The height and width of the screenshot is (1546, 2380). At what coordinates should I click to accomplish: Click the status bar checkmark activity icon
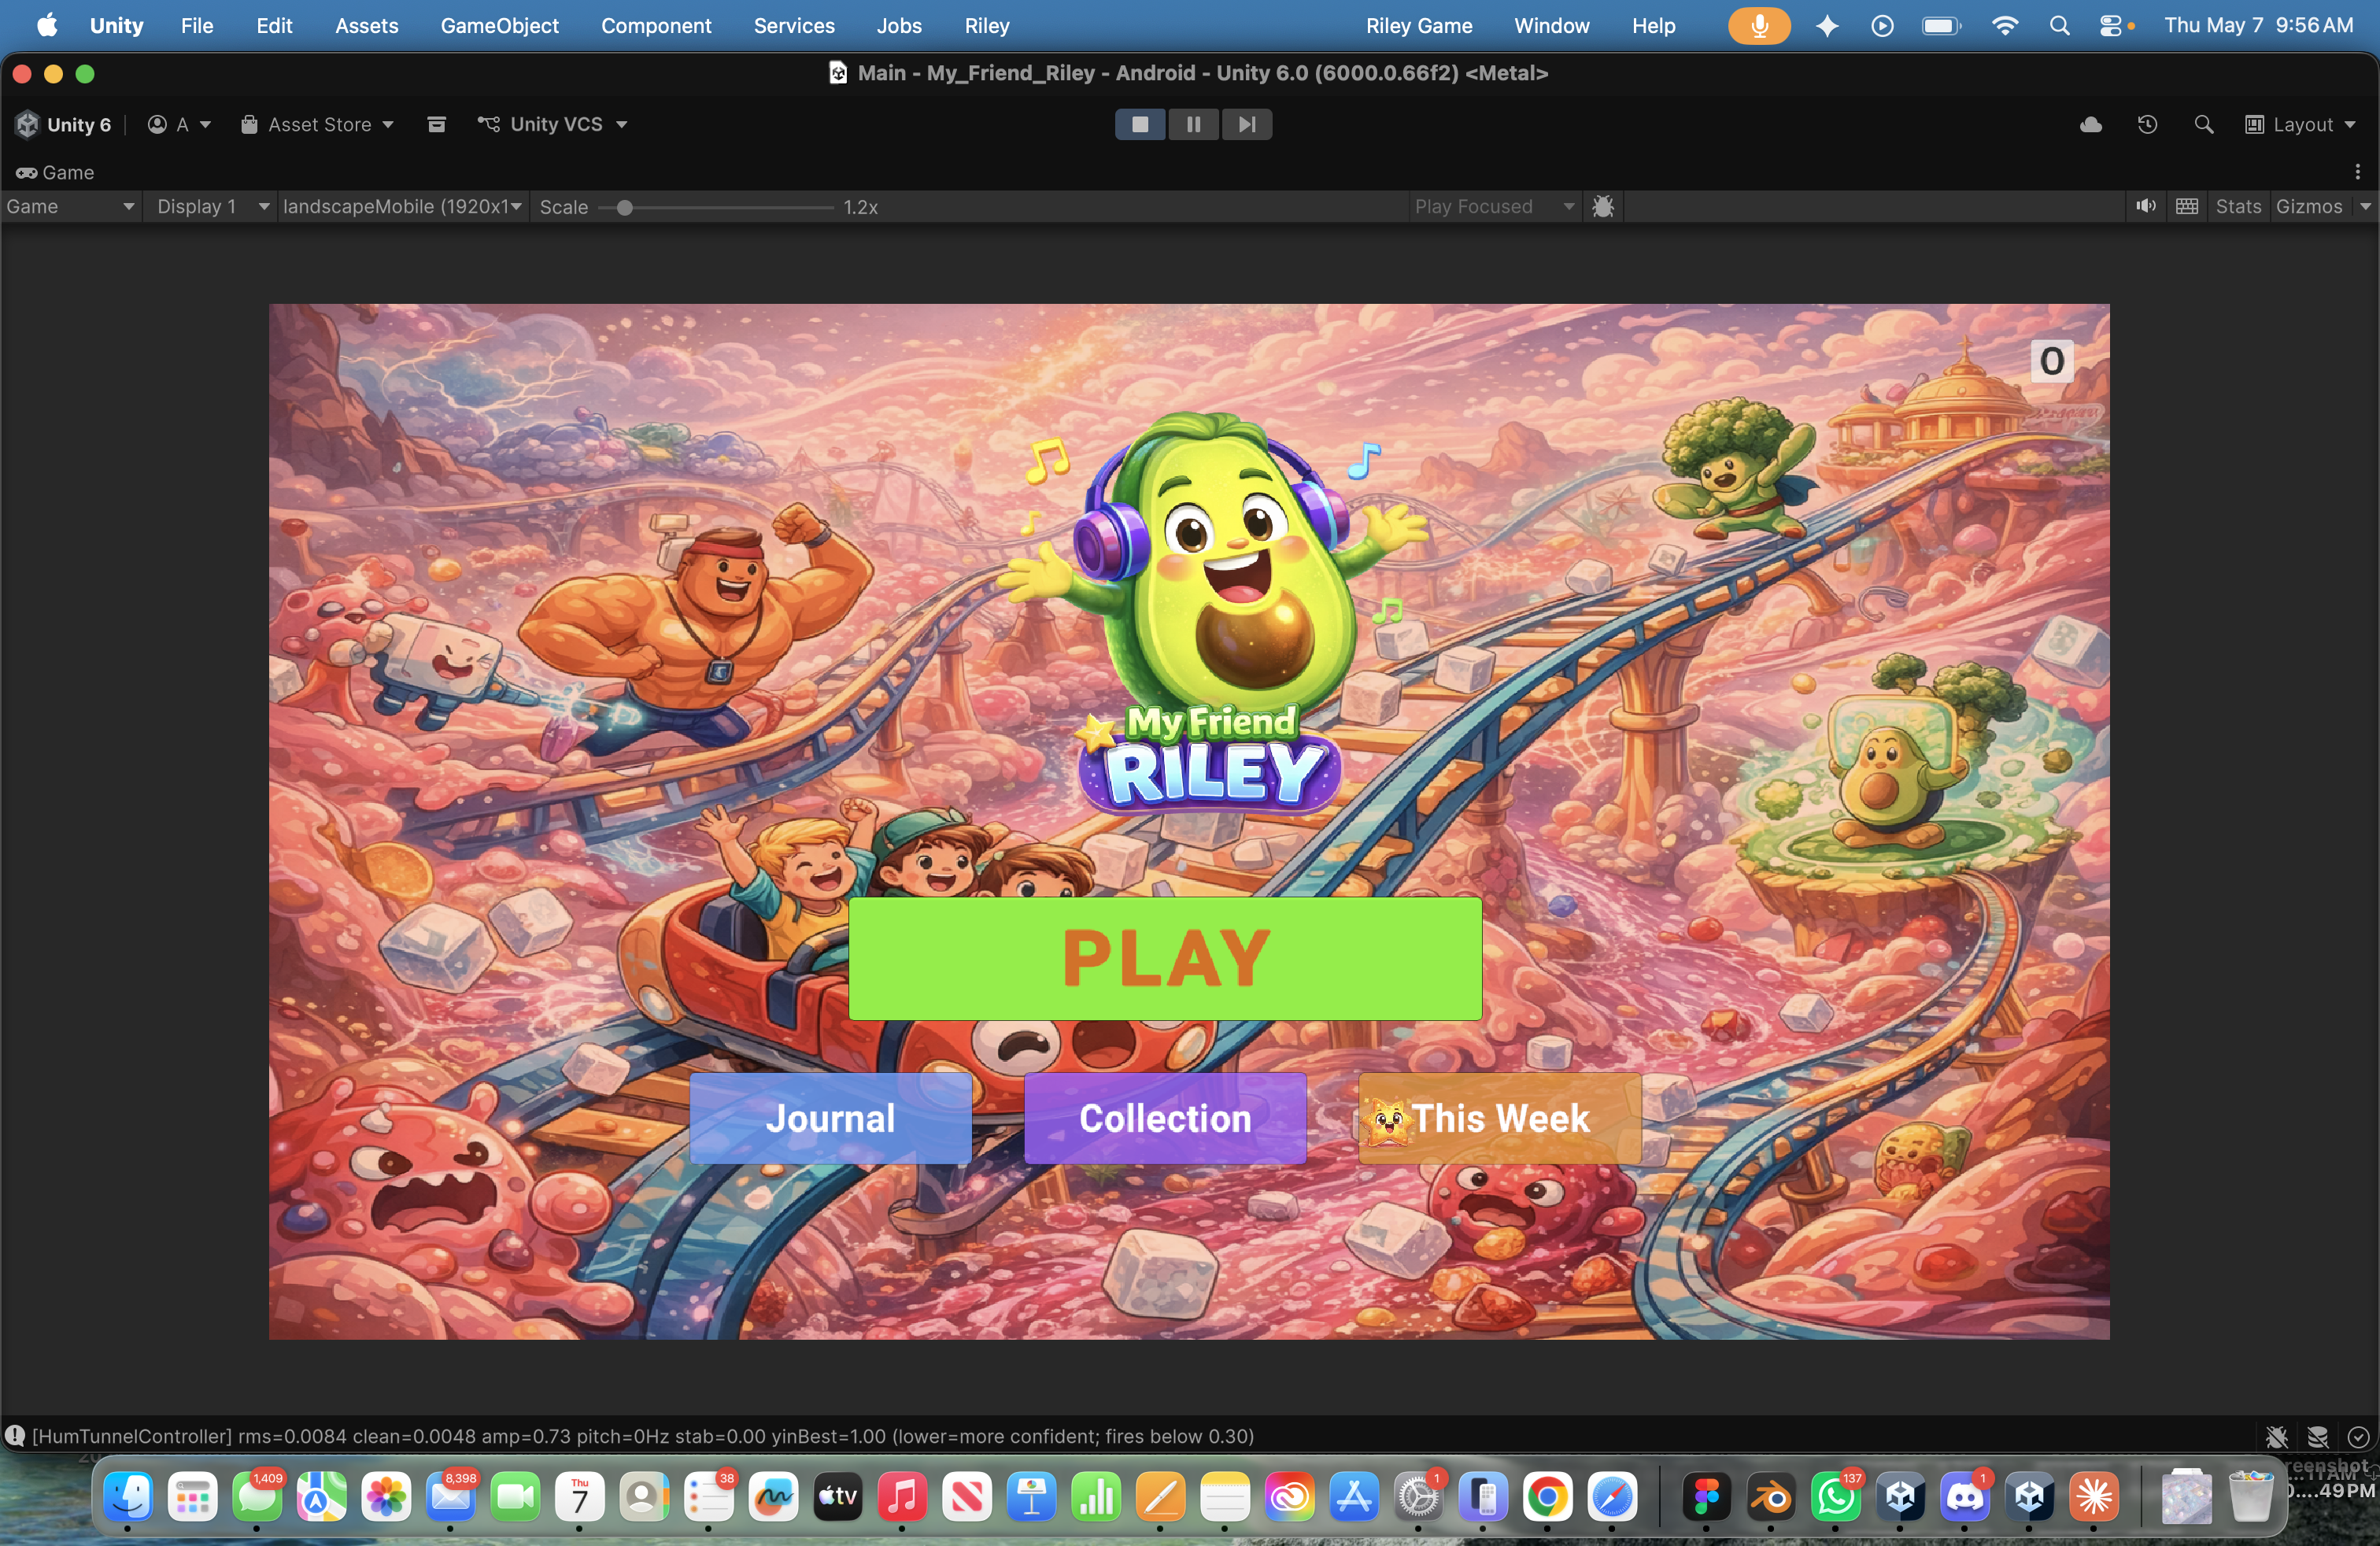coord(2357,1437)
